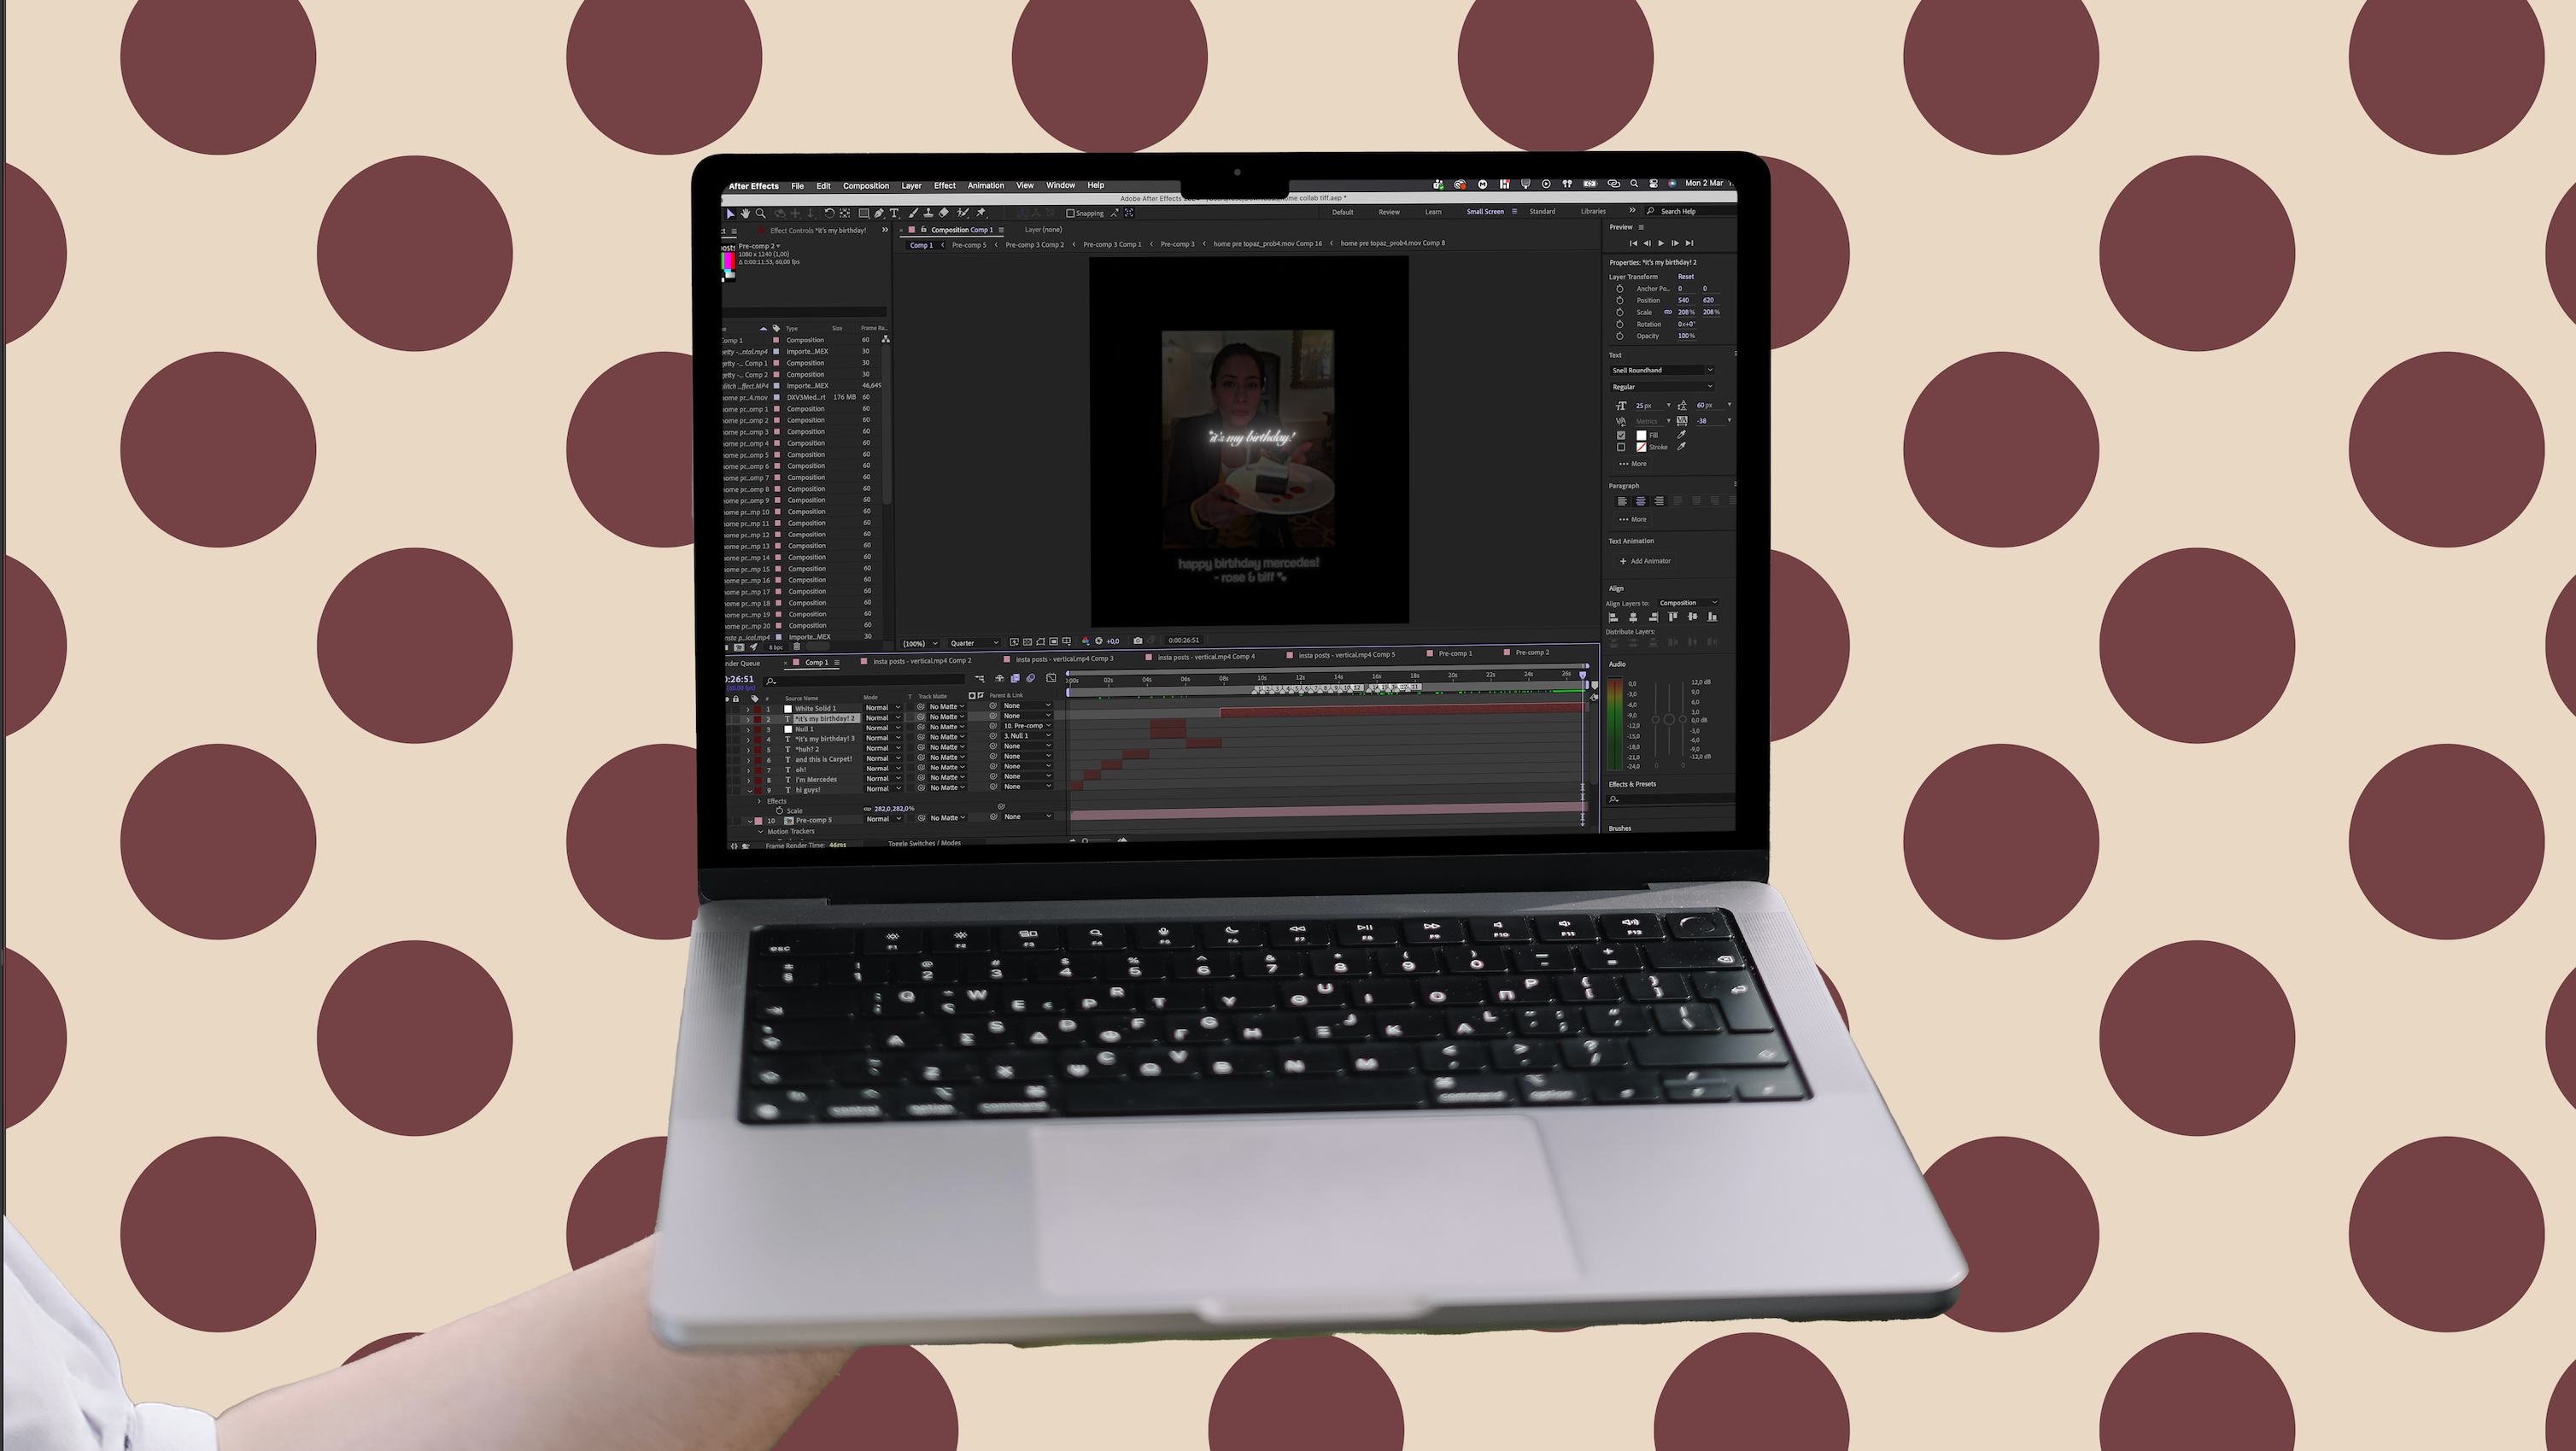Click the Fill color eyedropper

click(x=1682, y=435)
